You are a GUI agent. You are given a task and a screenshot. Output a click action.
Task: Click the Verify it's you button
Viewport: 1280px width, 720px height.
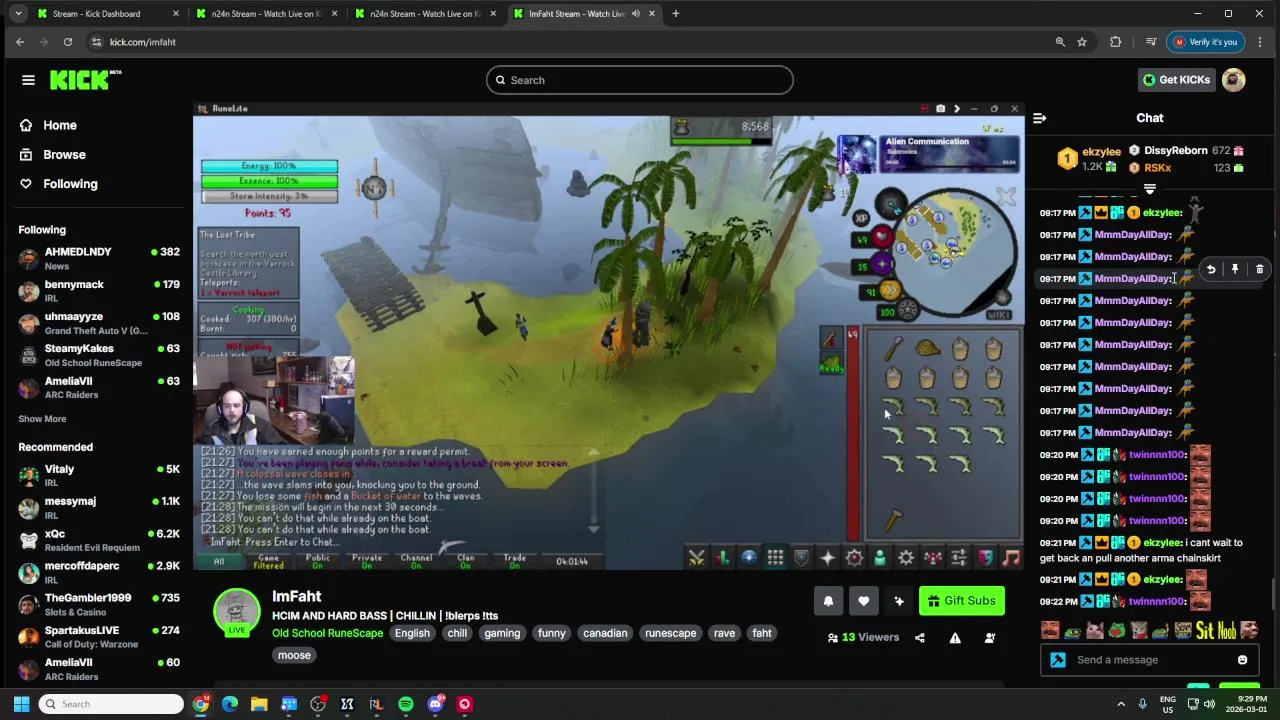click(x=1205, y=42)
